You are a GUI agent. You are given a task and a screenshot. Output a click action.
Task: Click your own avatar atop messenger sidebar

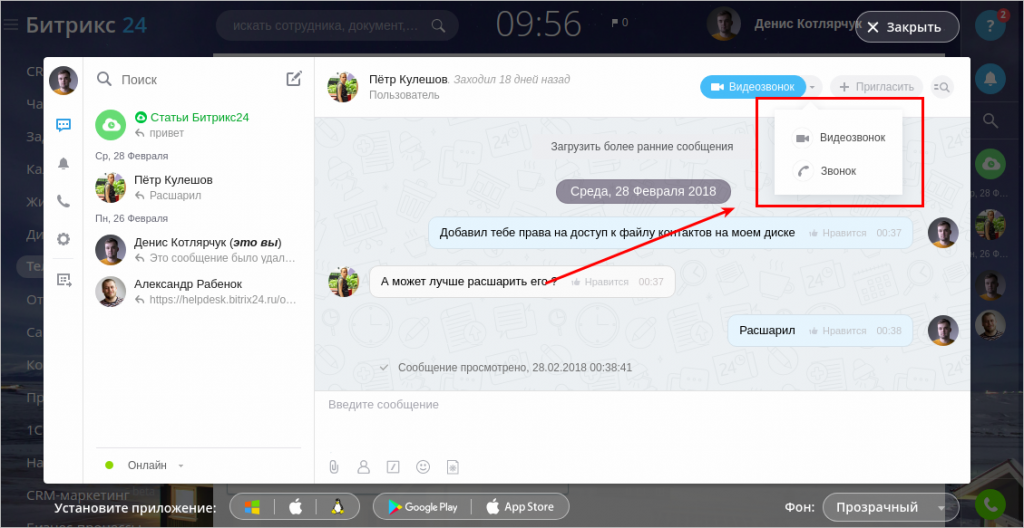point(63,80)
